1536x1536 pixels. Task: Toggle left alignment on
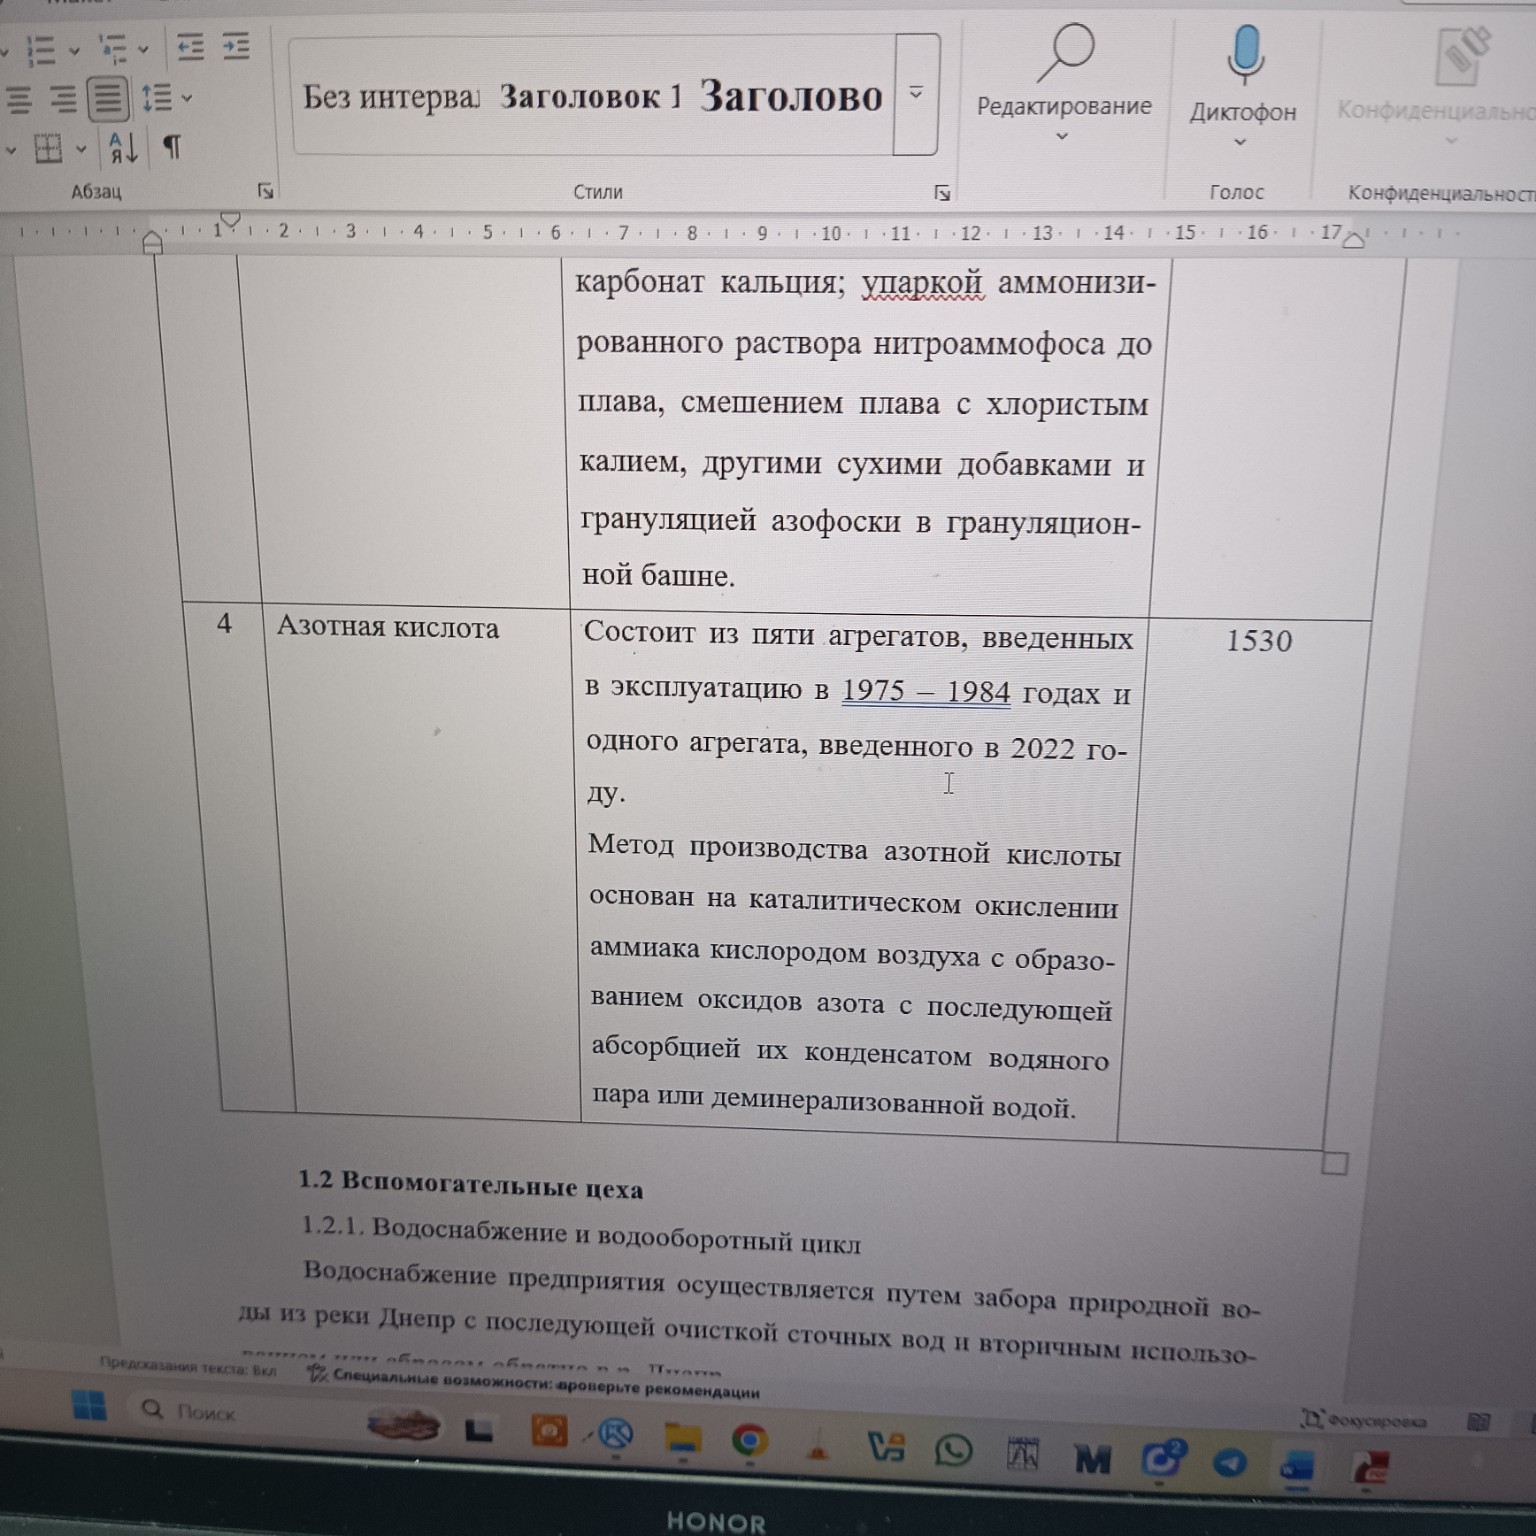pos(17,99)
